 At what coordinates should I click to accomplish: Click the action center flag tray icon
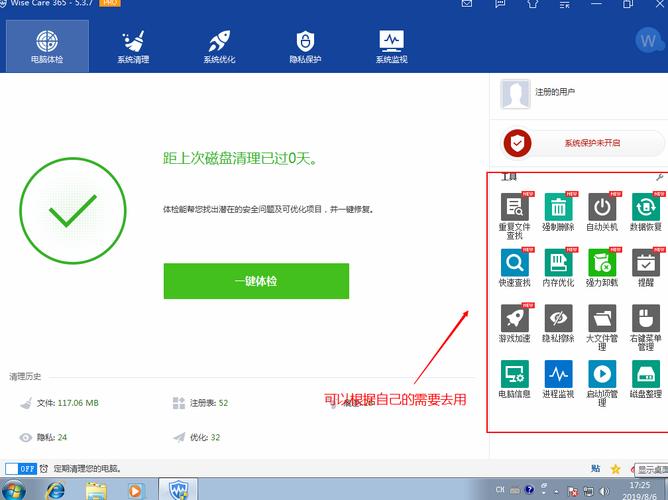(x=573, y=491)
